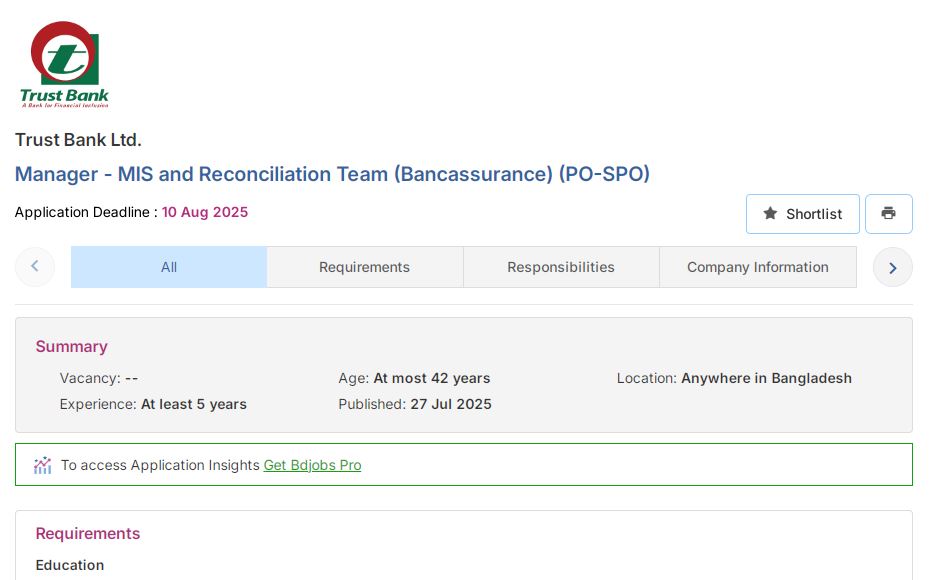The image size is (931, 580).
Task: Open the Get Bdjobs Pro link
Action: (312, 465)
